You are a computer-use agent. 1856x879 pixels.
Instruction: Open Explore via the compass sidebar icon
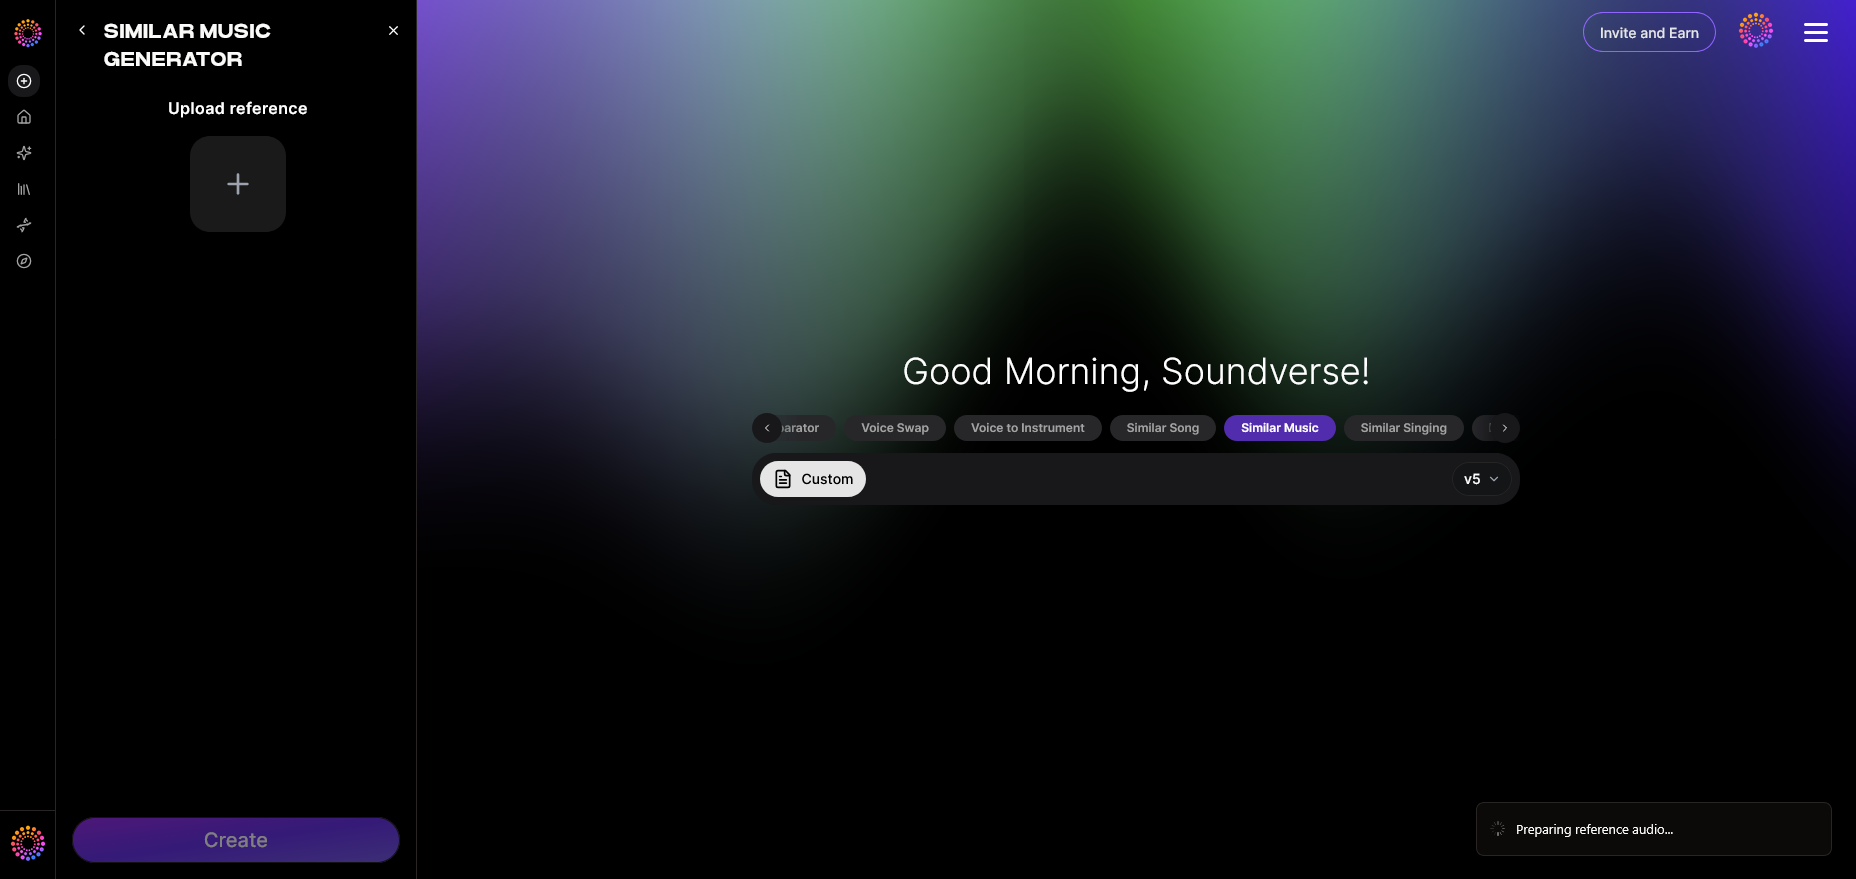tap(24, 261)
